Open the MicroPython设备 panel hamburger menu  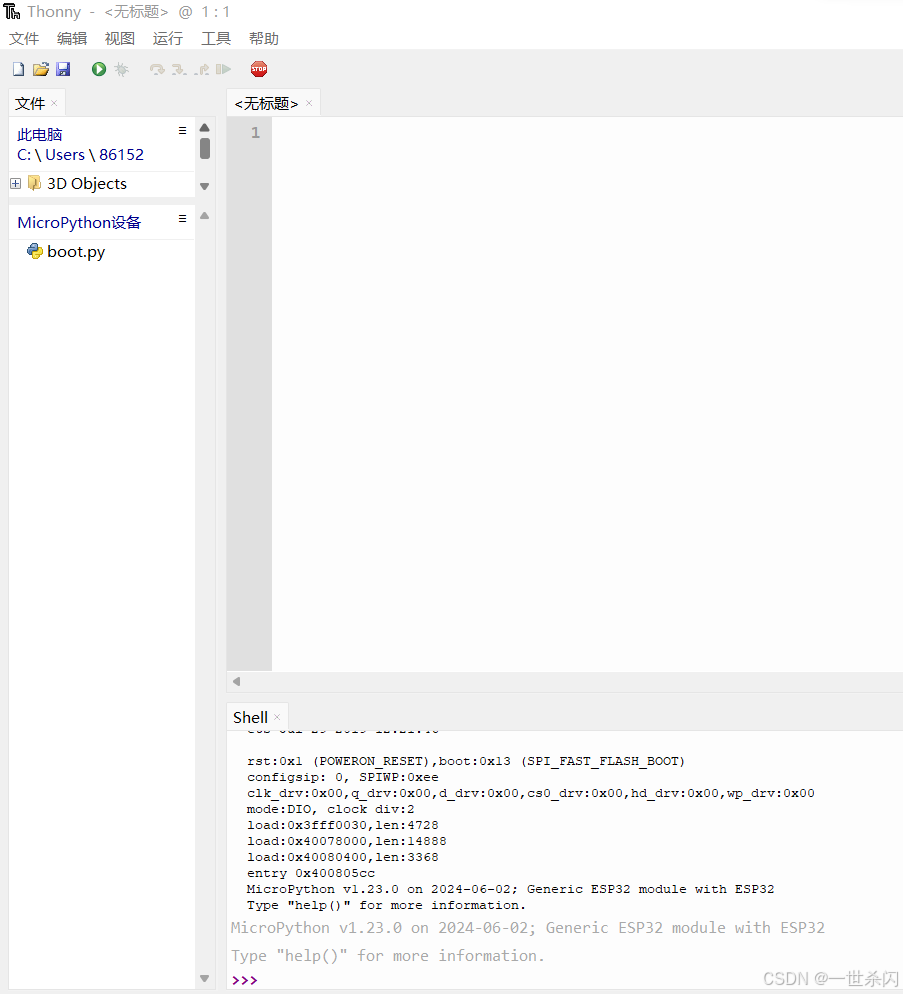pos(181,217)
